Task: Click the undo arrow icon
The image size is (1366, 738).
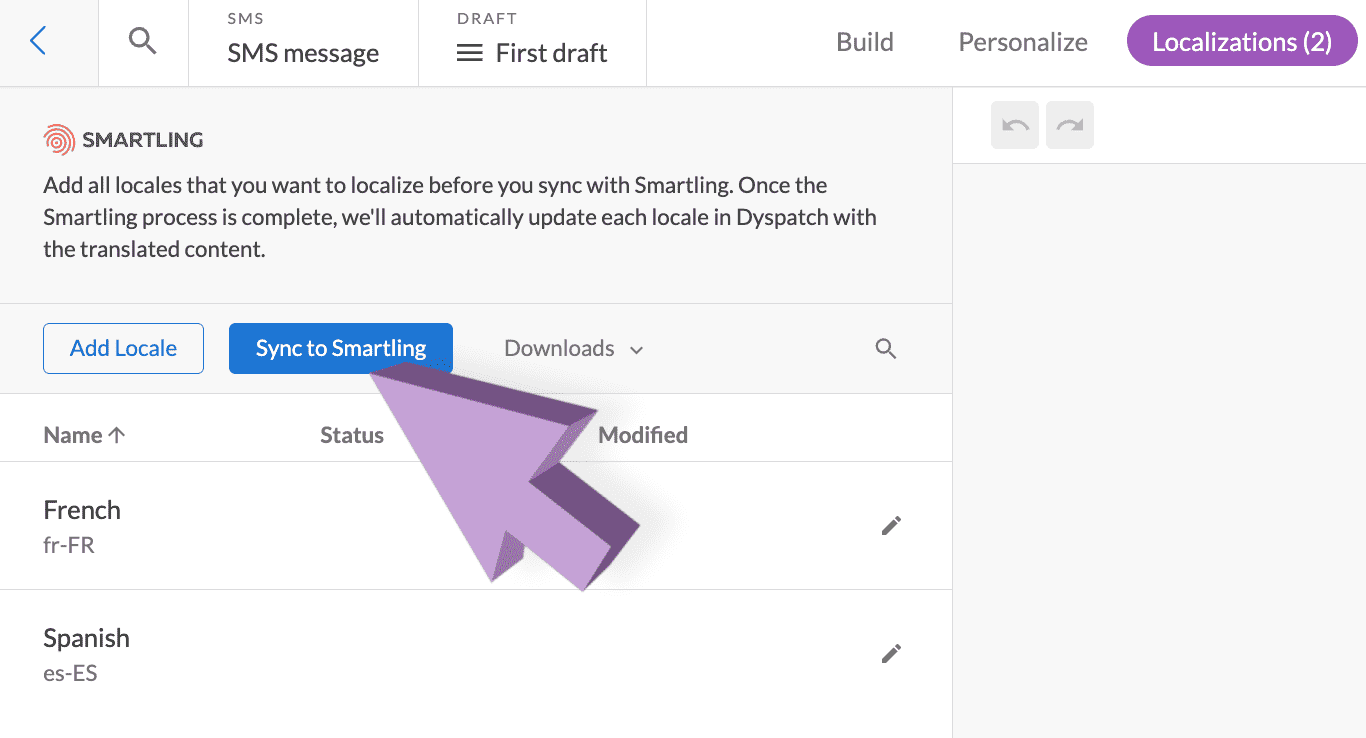Action: click(x=1015, y=125)
